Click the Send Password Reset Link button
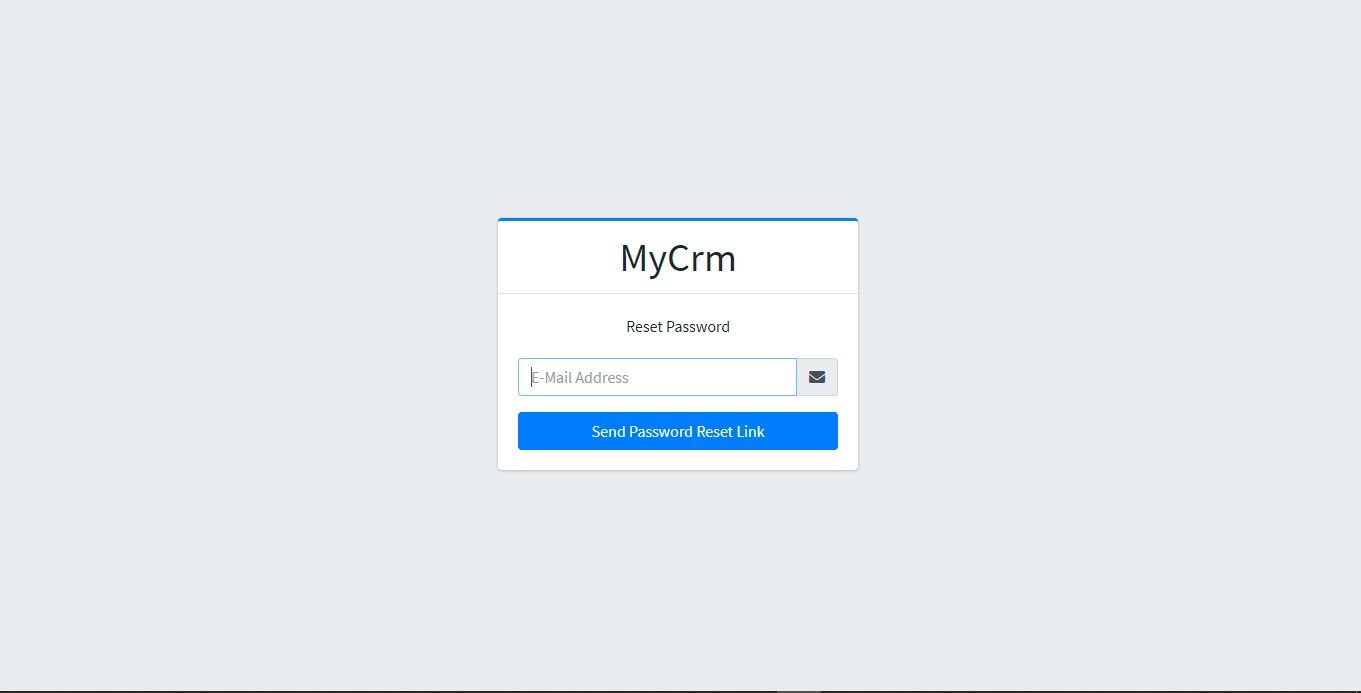This screenshot has height=693, width=1361. pyautogui.click(x=678, y=431)
